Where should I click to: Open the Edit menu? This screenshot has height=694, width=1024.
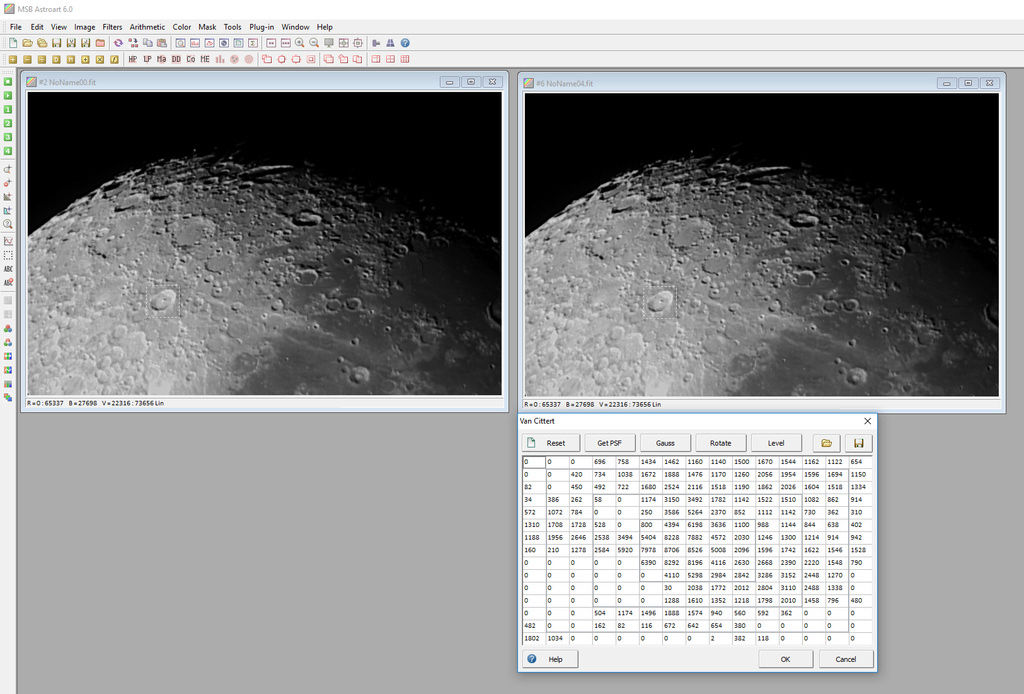pos(37,27)
